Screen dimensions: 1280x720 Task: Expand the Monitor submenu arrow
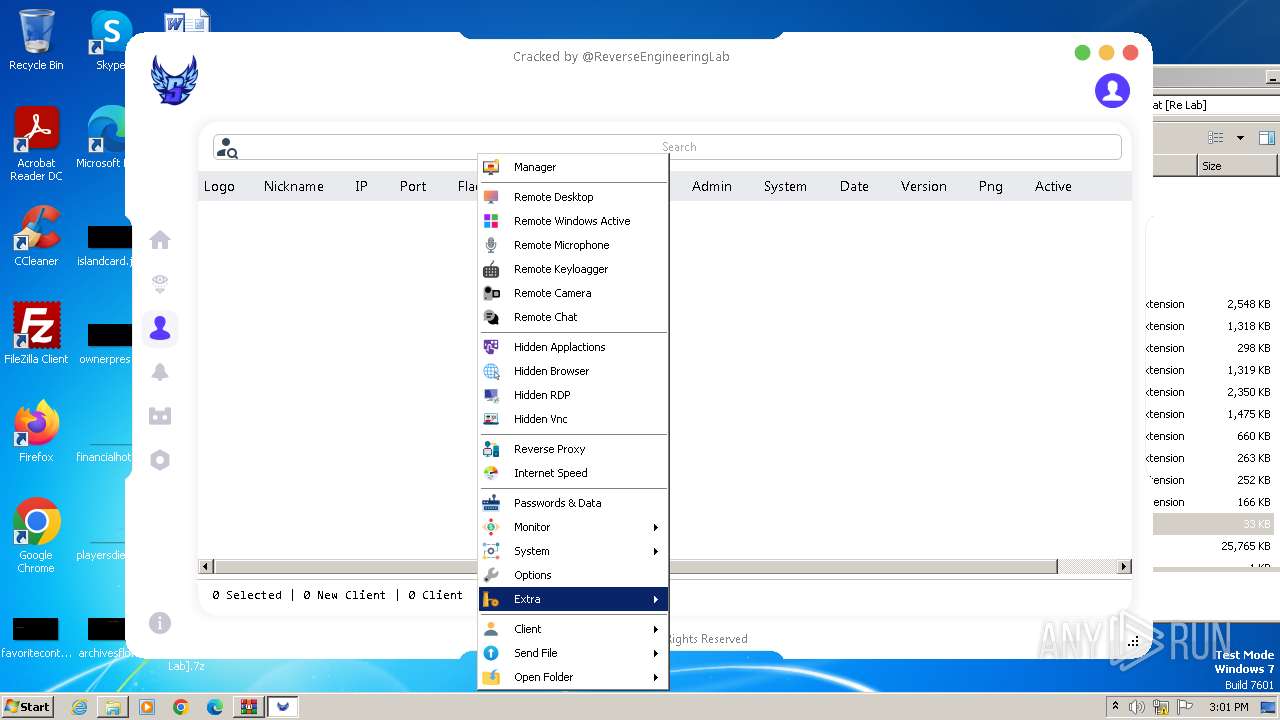[656, 527]
